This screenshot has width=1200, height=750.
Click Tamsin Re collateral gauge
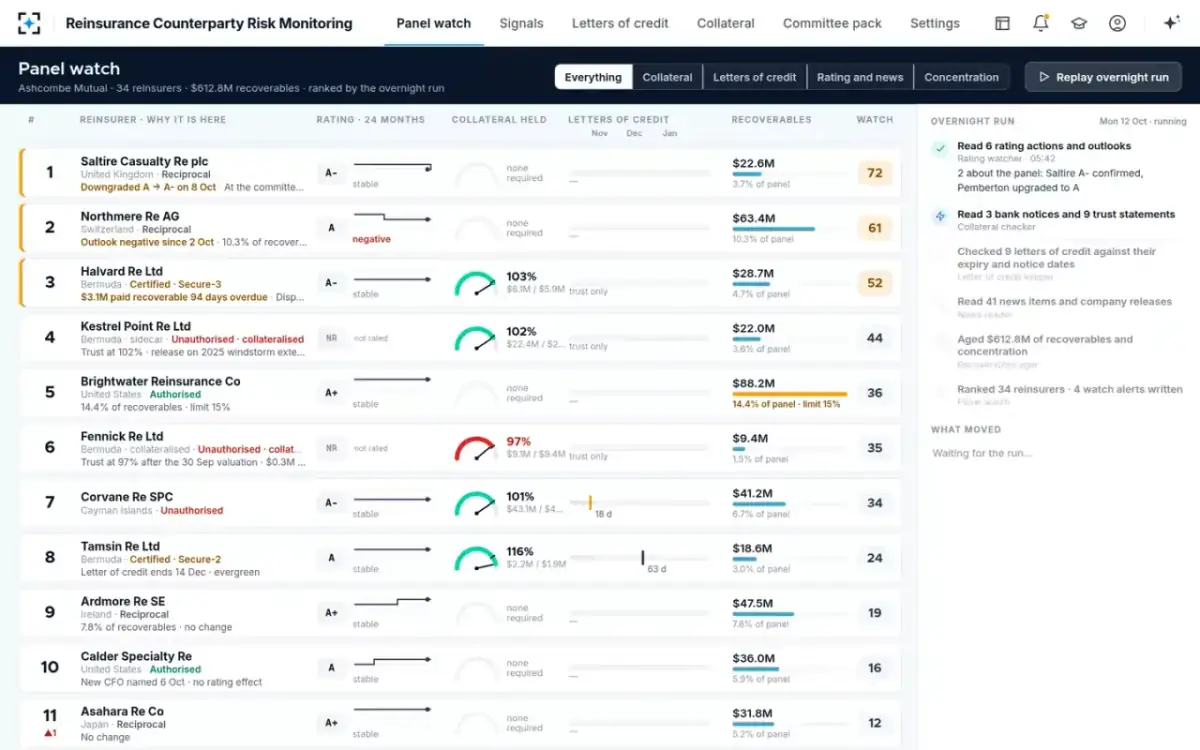click(x=476, y=559)
